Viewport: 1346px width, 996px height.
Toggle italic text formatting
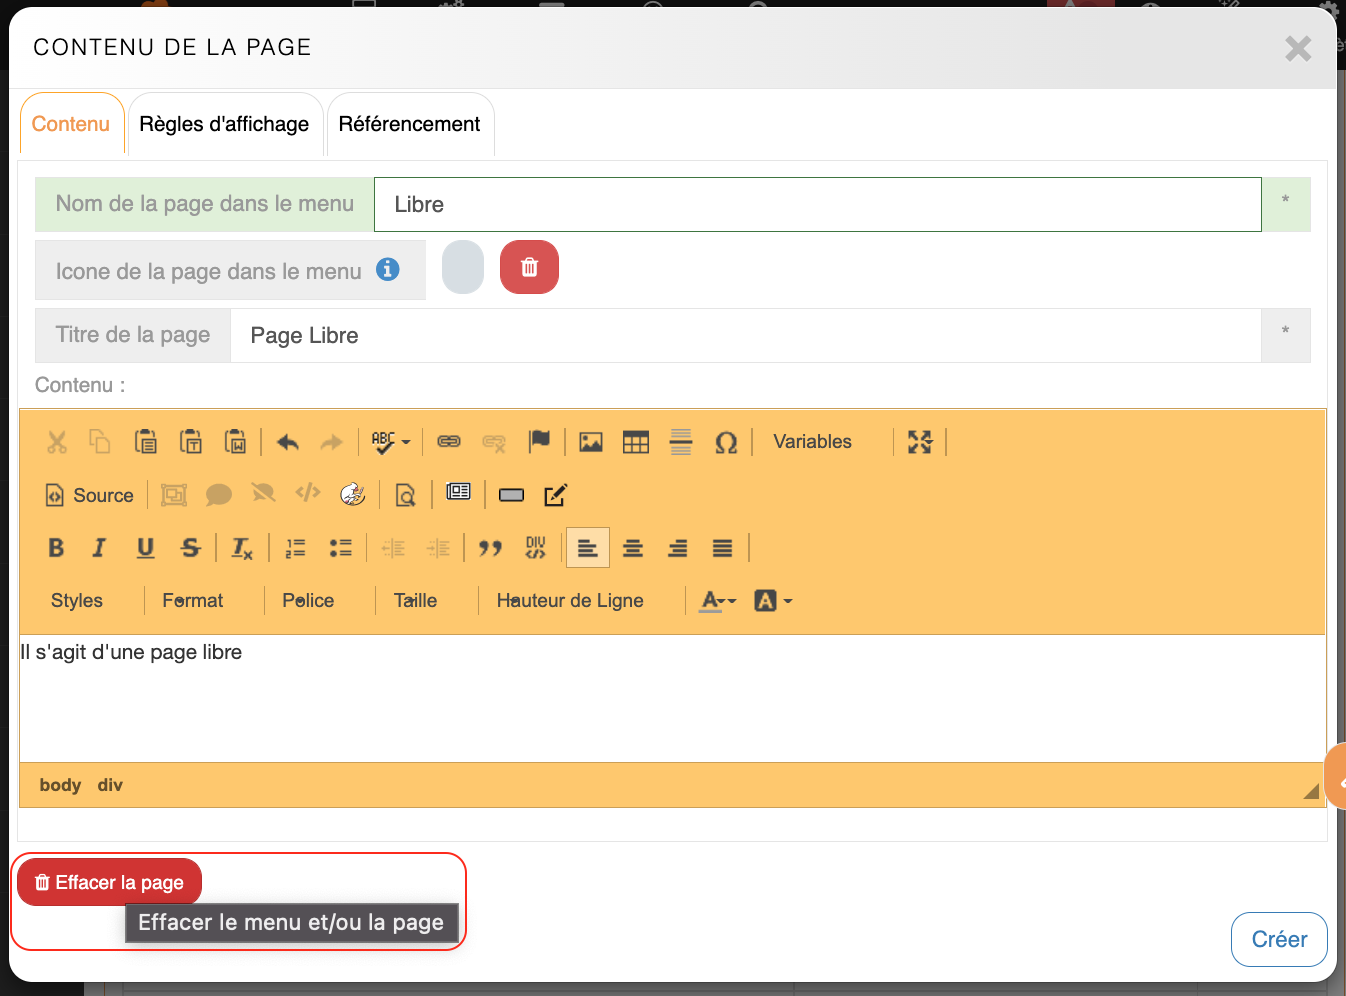point(99,548)
